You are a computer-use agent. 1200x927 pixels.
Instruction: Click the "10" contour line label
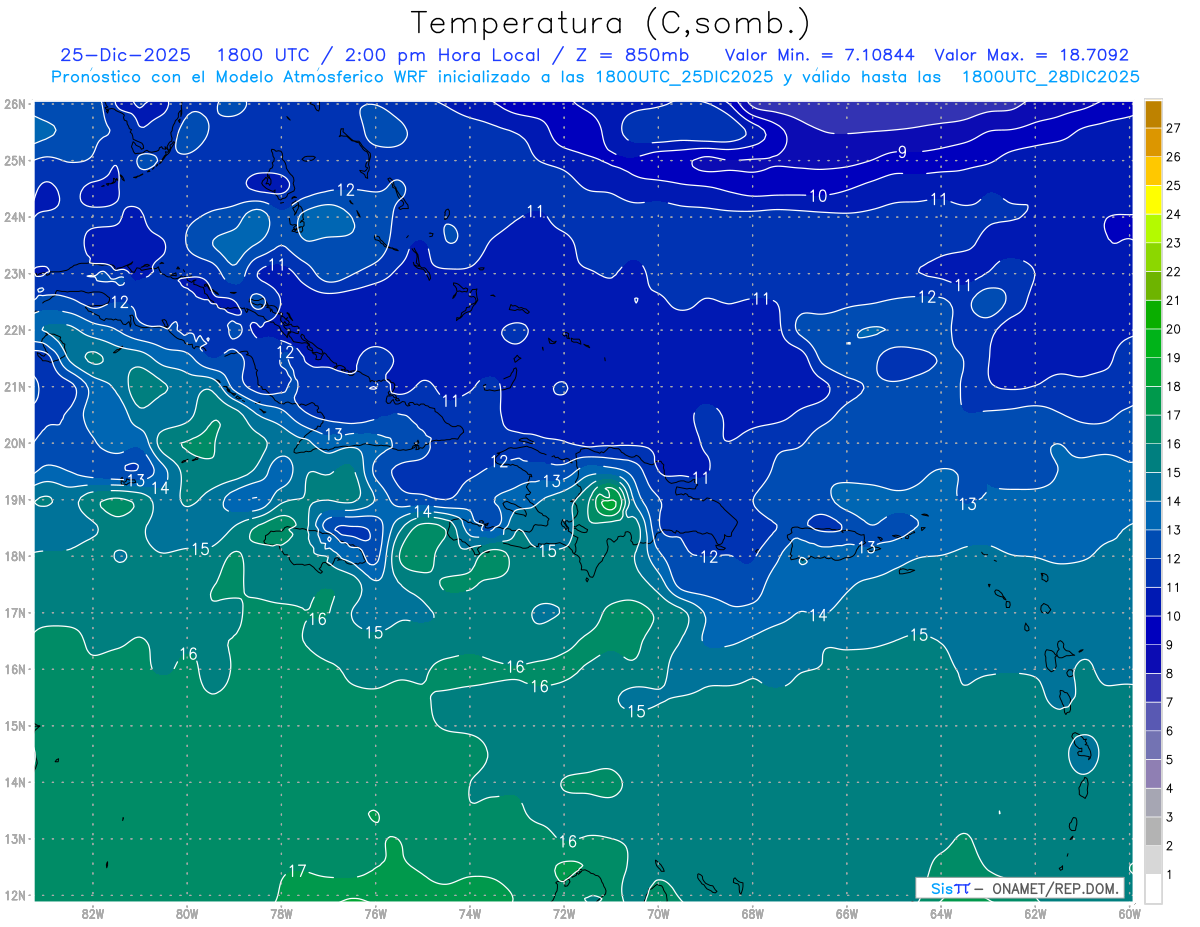coord(818,196)
